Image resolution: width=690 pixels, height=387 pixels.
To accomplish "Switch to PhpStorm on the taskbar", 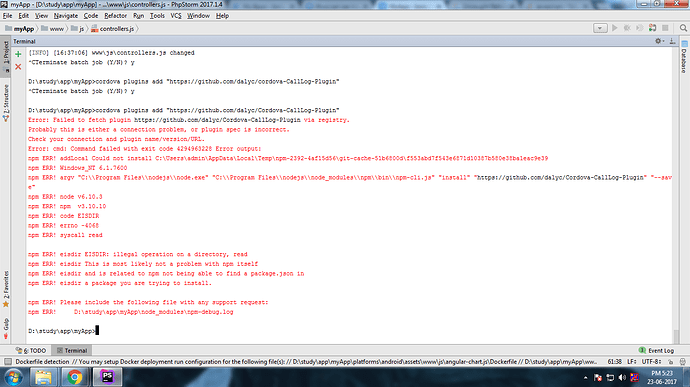I will [x=107, y=377].
